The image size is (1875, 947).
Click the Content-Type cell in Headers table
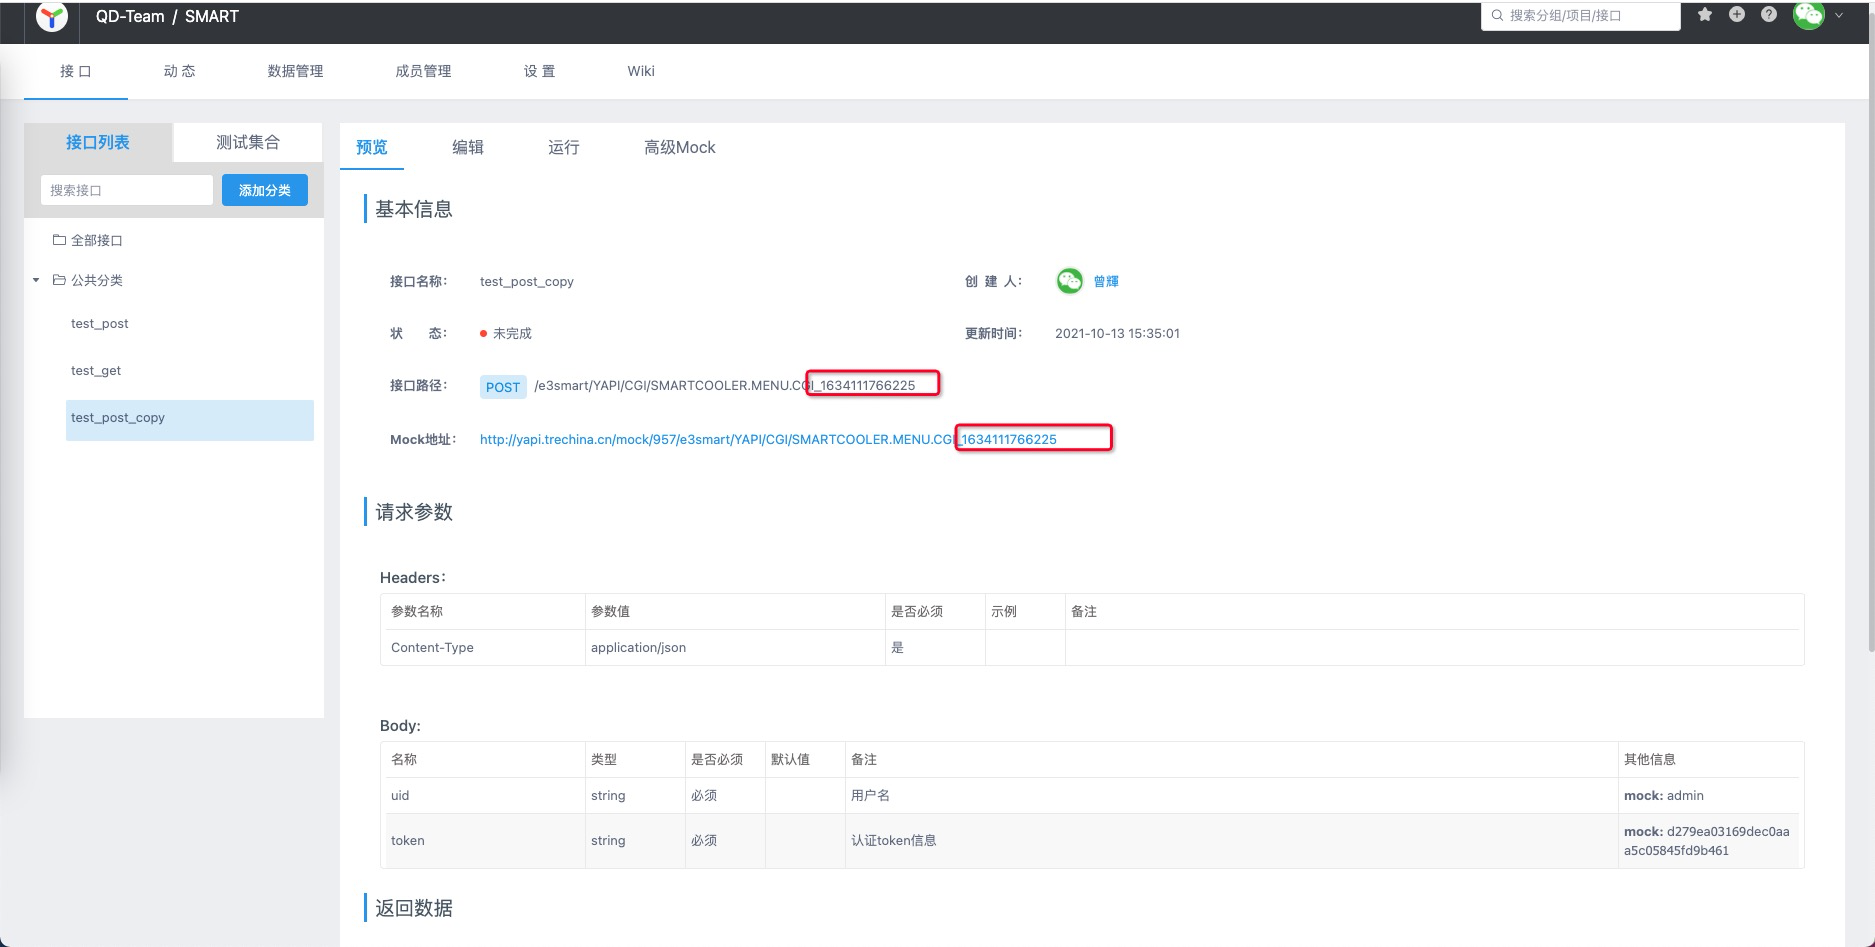pos(483,648)
